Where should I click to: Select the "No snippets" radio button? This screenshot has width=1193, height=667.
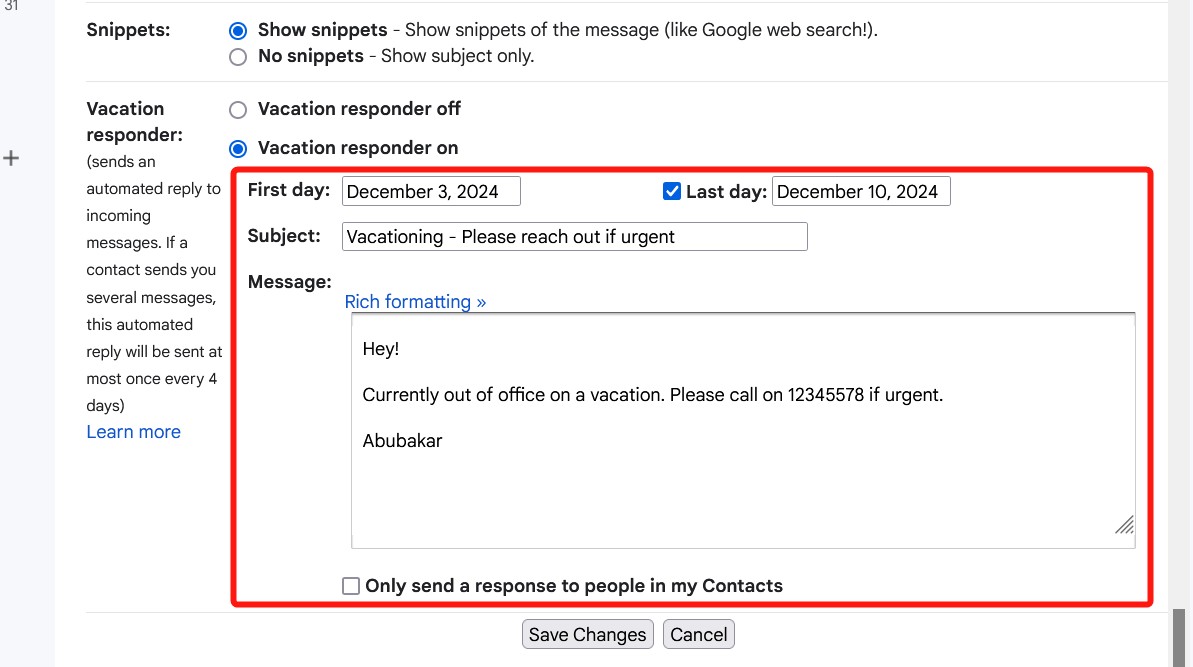[237, 57]
